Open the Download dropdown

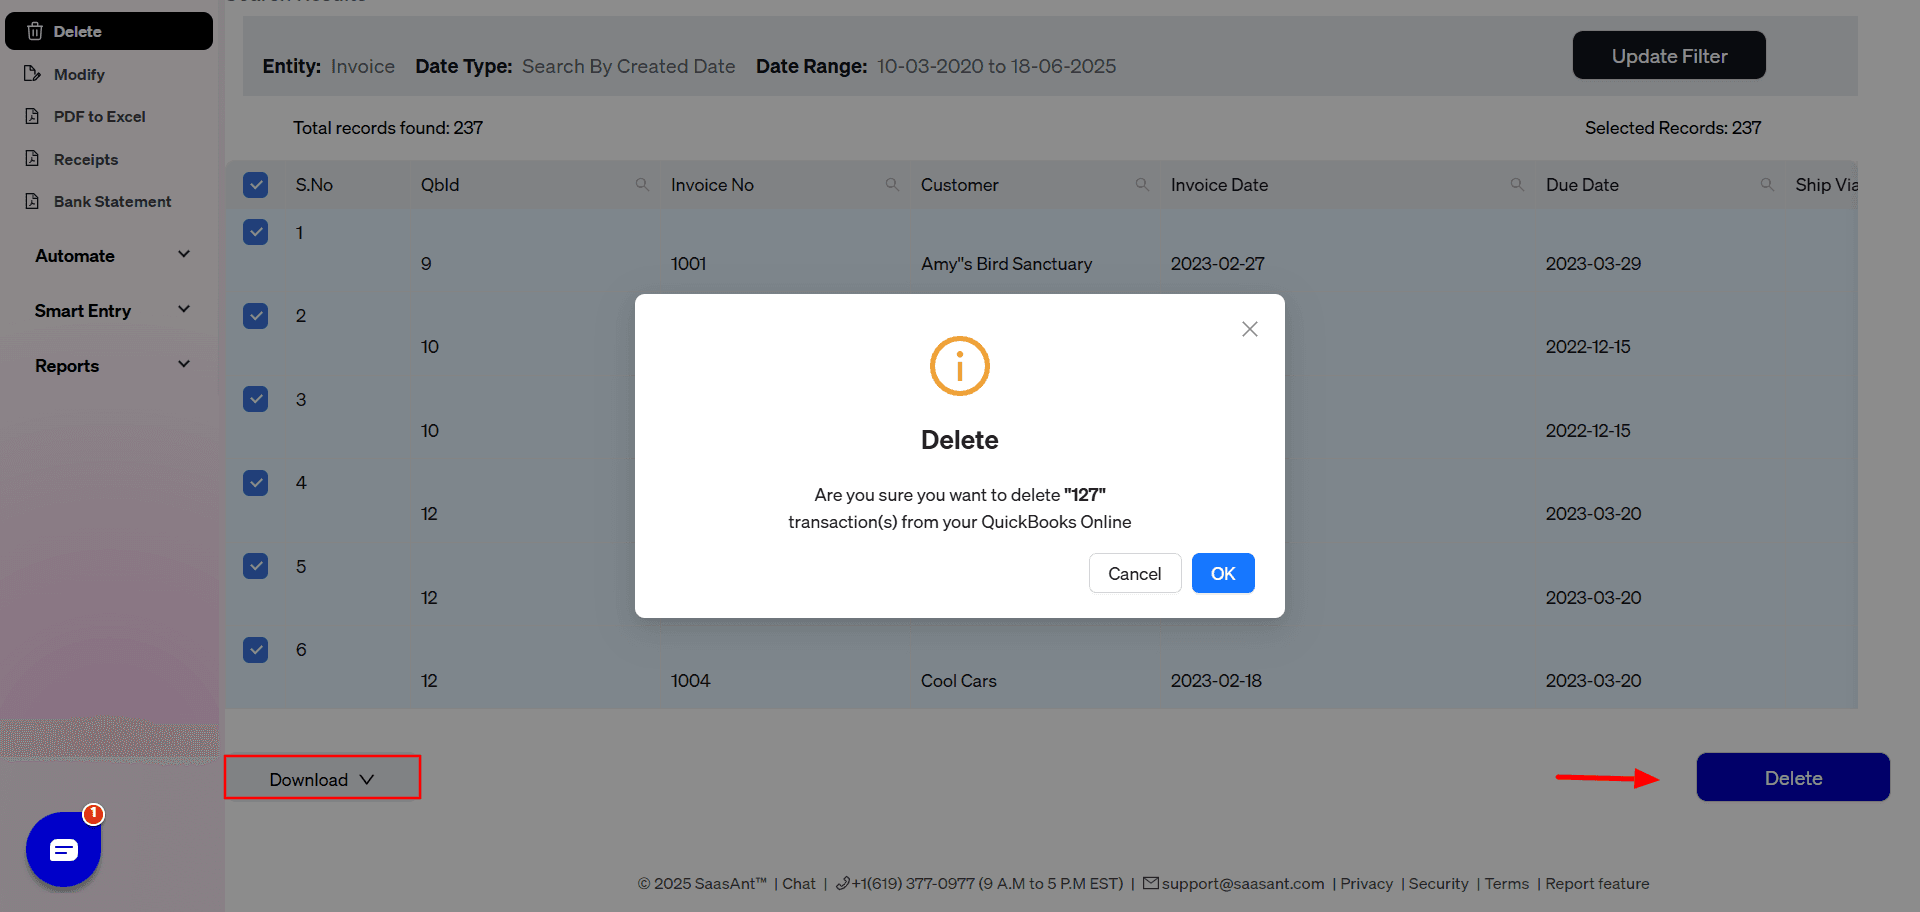pos(322,778)
